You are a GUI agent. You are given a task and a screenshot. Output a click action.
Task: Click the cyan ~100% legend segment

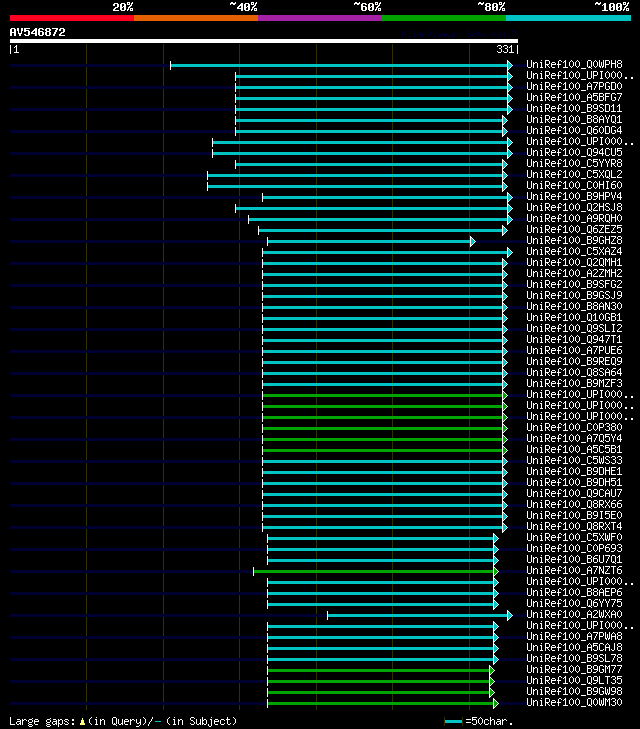(568, 18)
